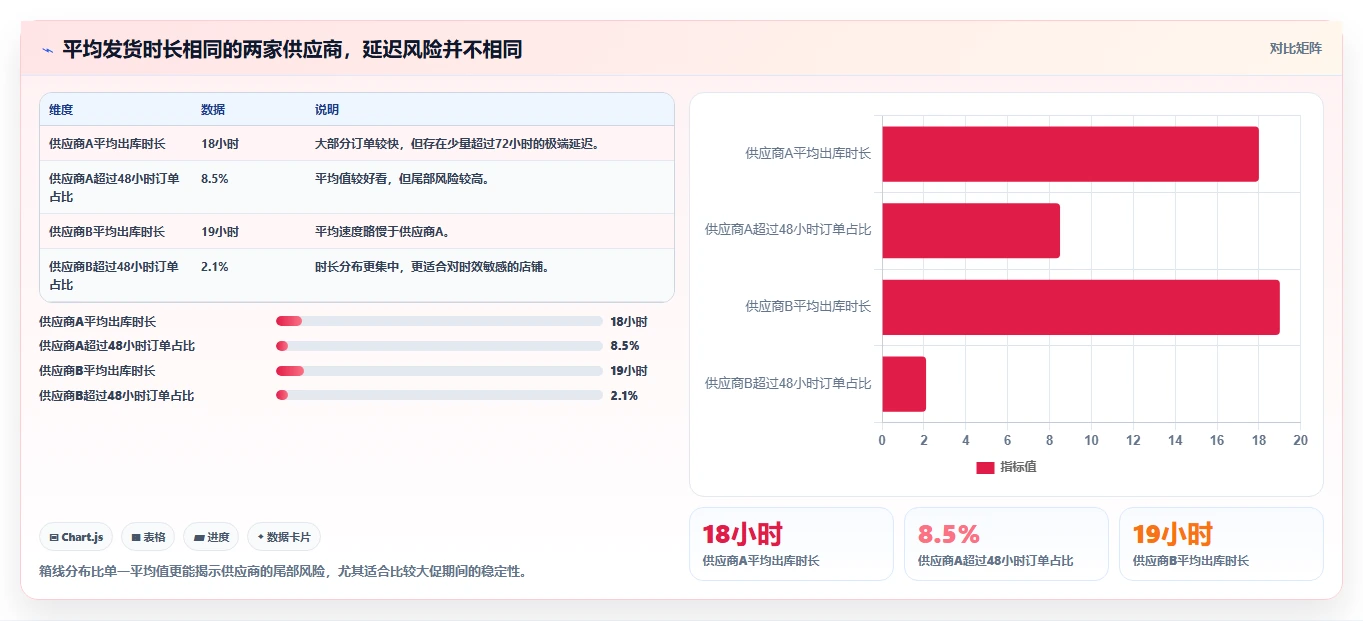Click the lightning icon beside the title
Viewport: 1363px width, 621px height.
[x=48, y=50]
